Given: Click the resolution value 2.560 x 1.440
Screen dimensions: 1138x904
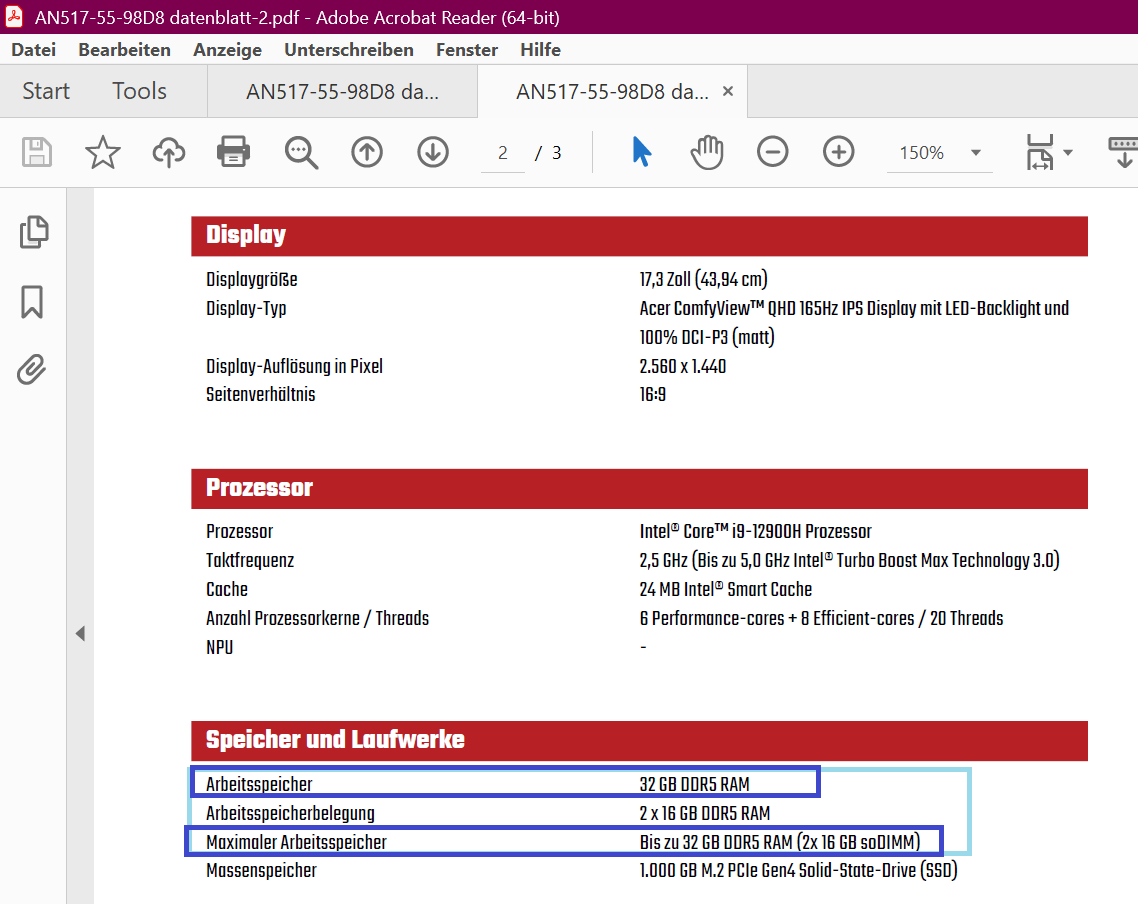Looking at the screenshot, I should point(682,366).
